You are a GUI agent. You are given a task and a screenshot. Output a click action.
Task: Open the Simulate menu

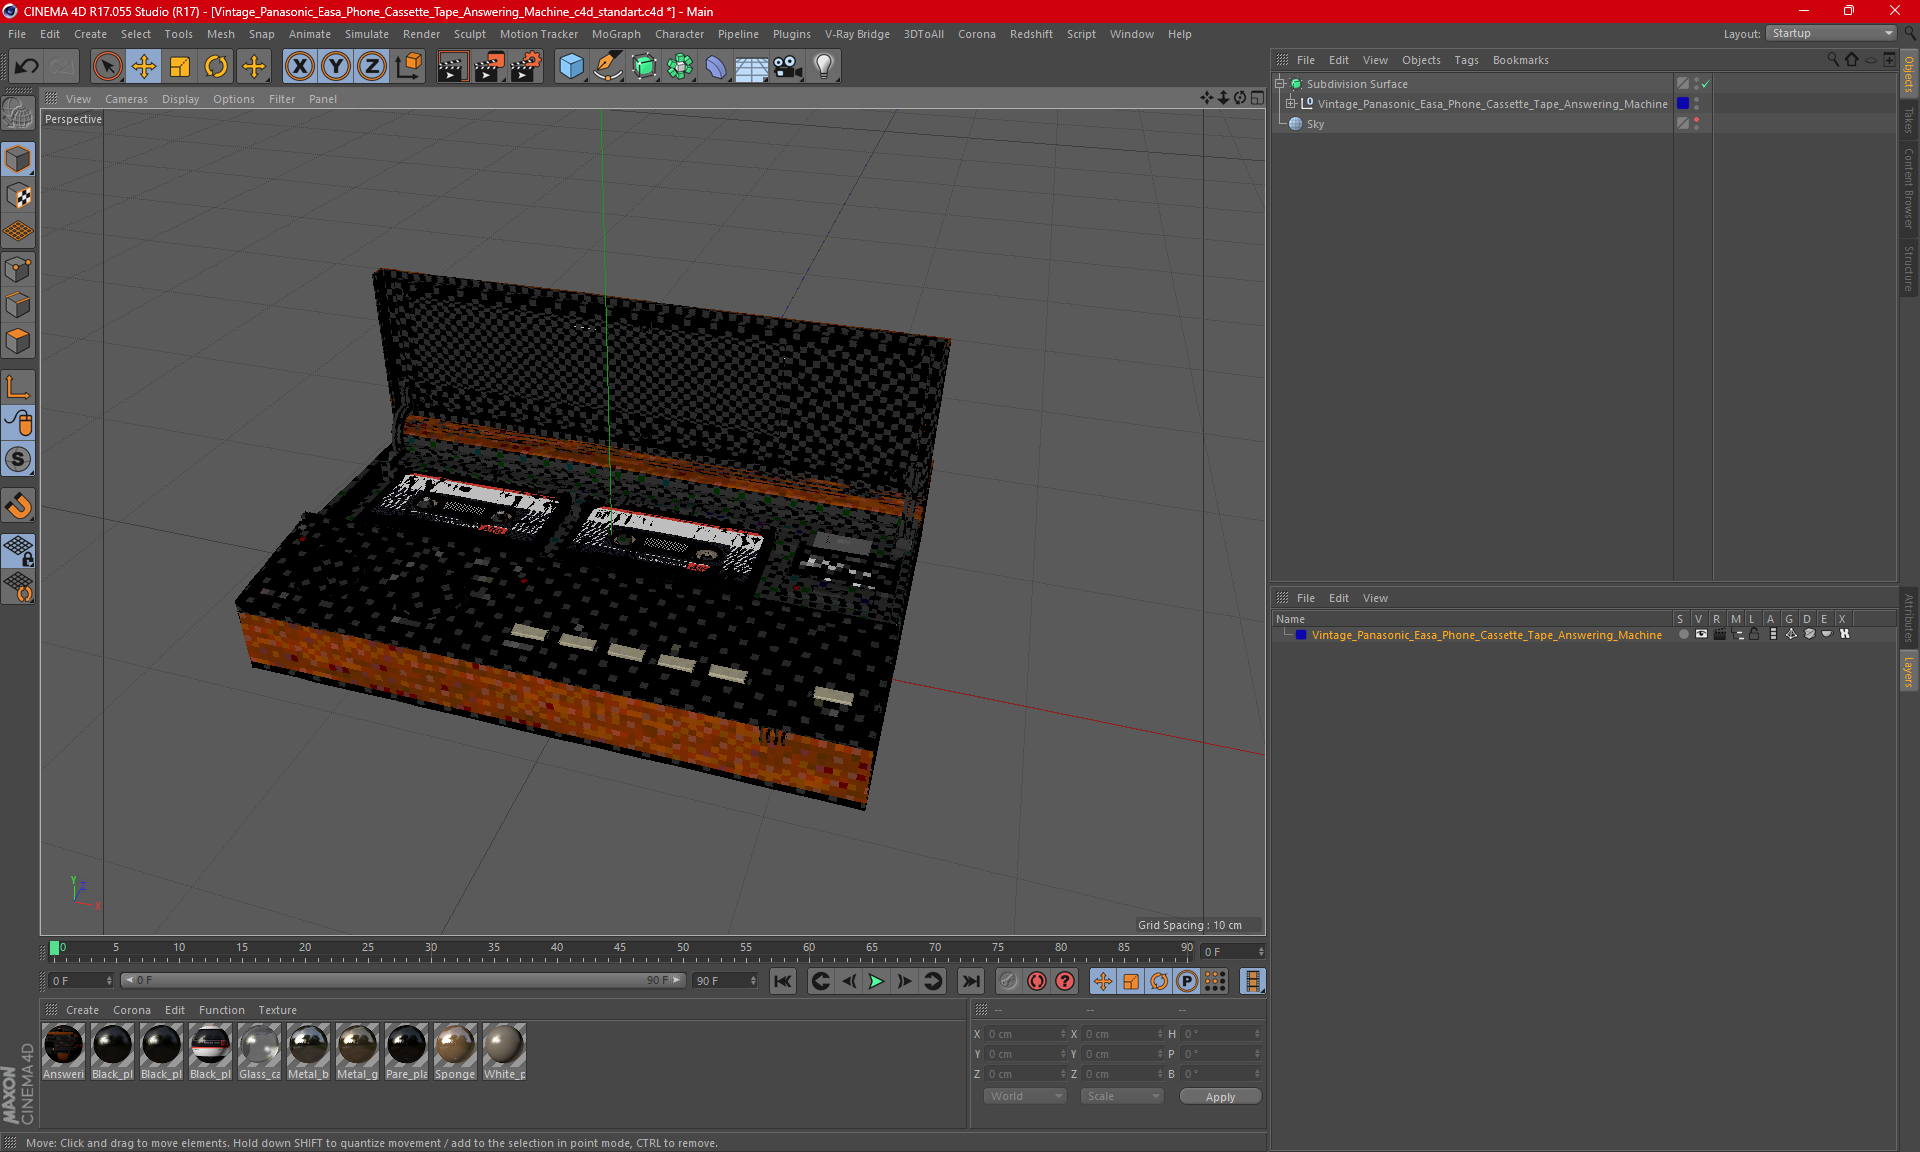pyautogui.click(x=367, y=34)
